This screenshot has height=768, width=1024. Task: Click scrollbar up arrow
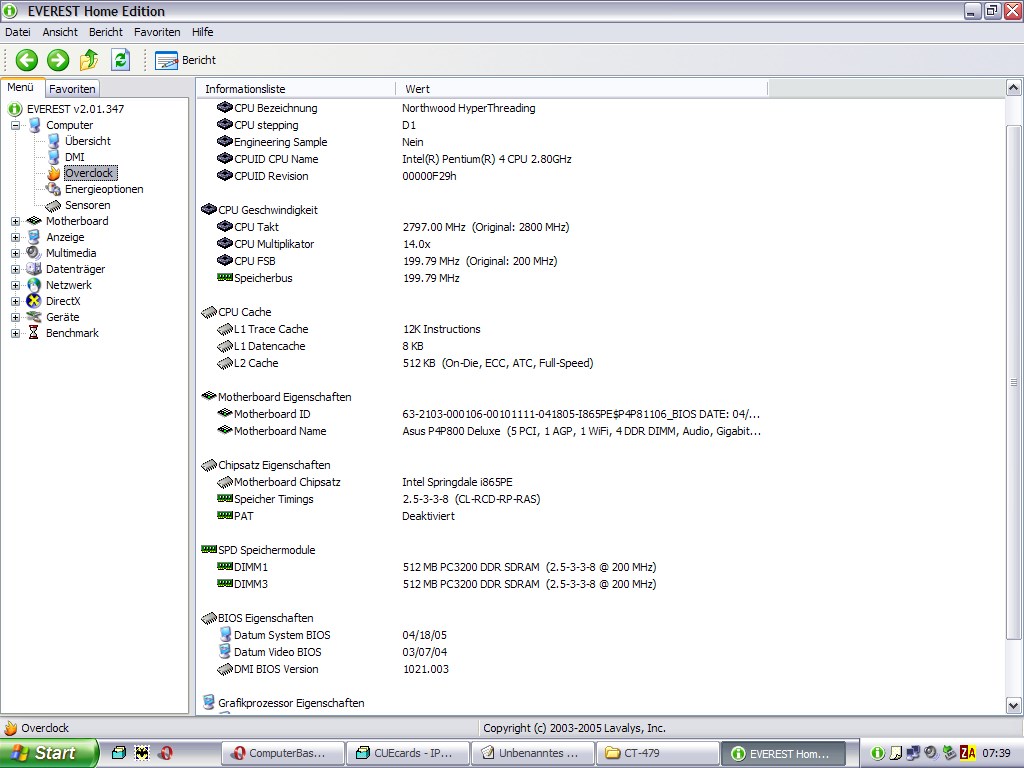tap(1013, 88)
